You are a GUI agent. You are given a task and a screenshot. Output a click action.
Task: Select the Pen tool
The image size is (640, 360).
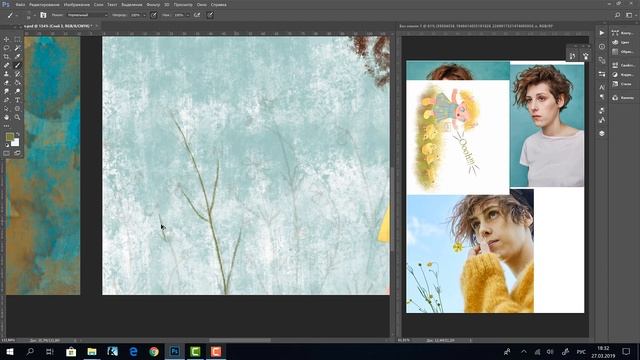point(6,100)
